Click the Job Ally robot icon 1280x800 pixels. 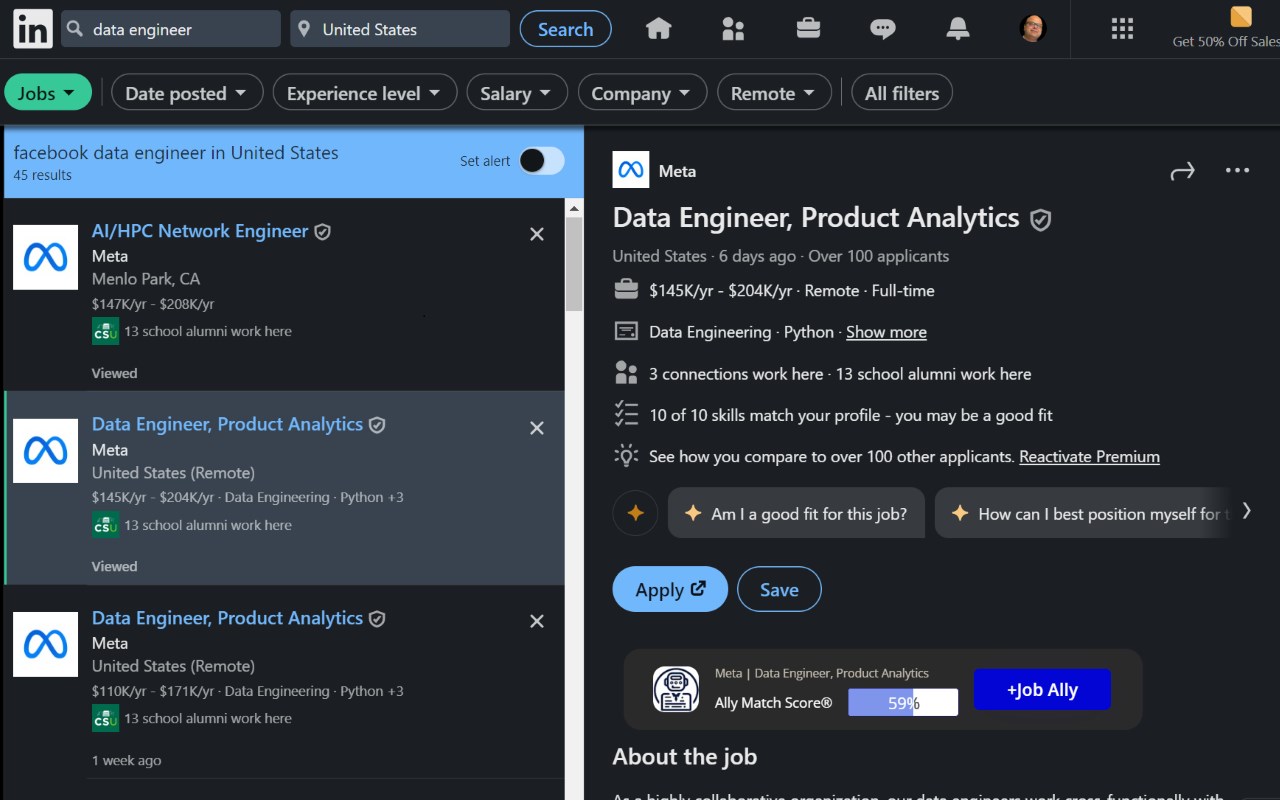point(676,689)
